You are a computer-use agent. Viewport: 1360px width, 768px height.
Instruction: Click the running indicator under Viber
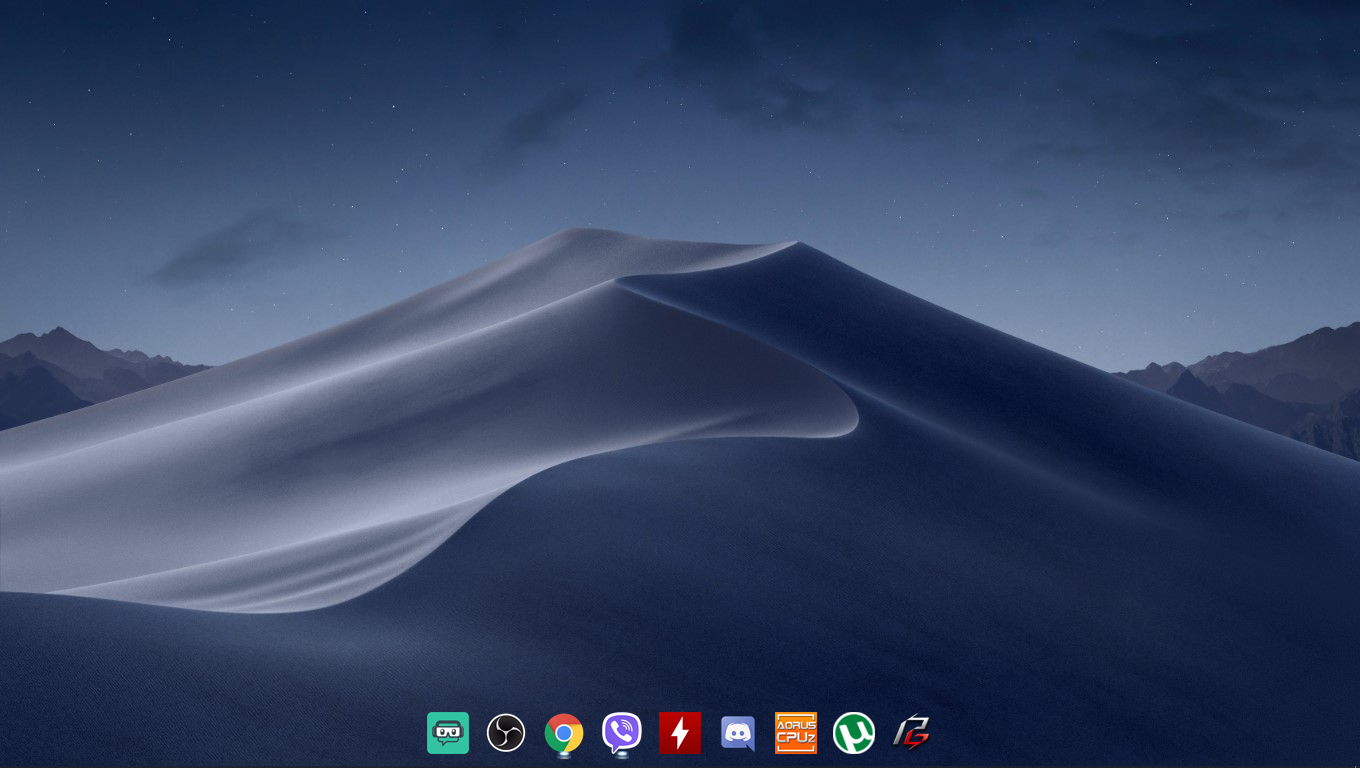622,756
